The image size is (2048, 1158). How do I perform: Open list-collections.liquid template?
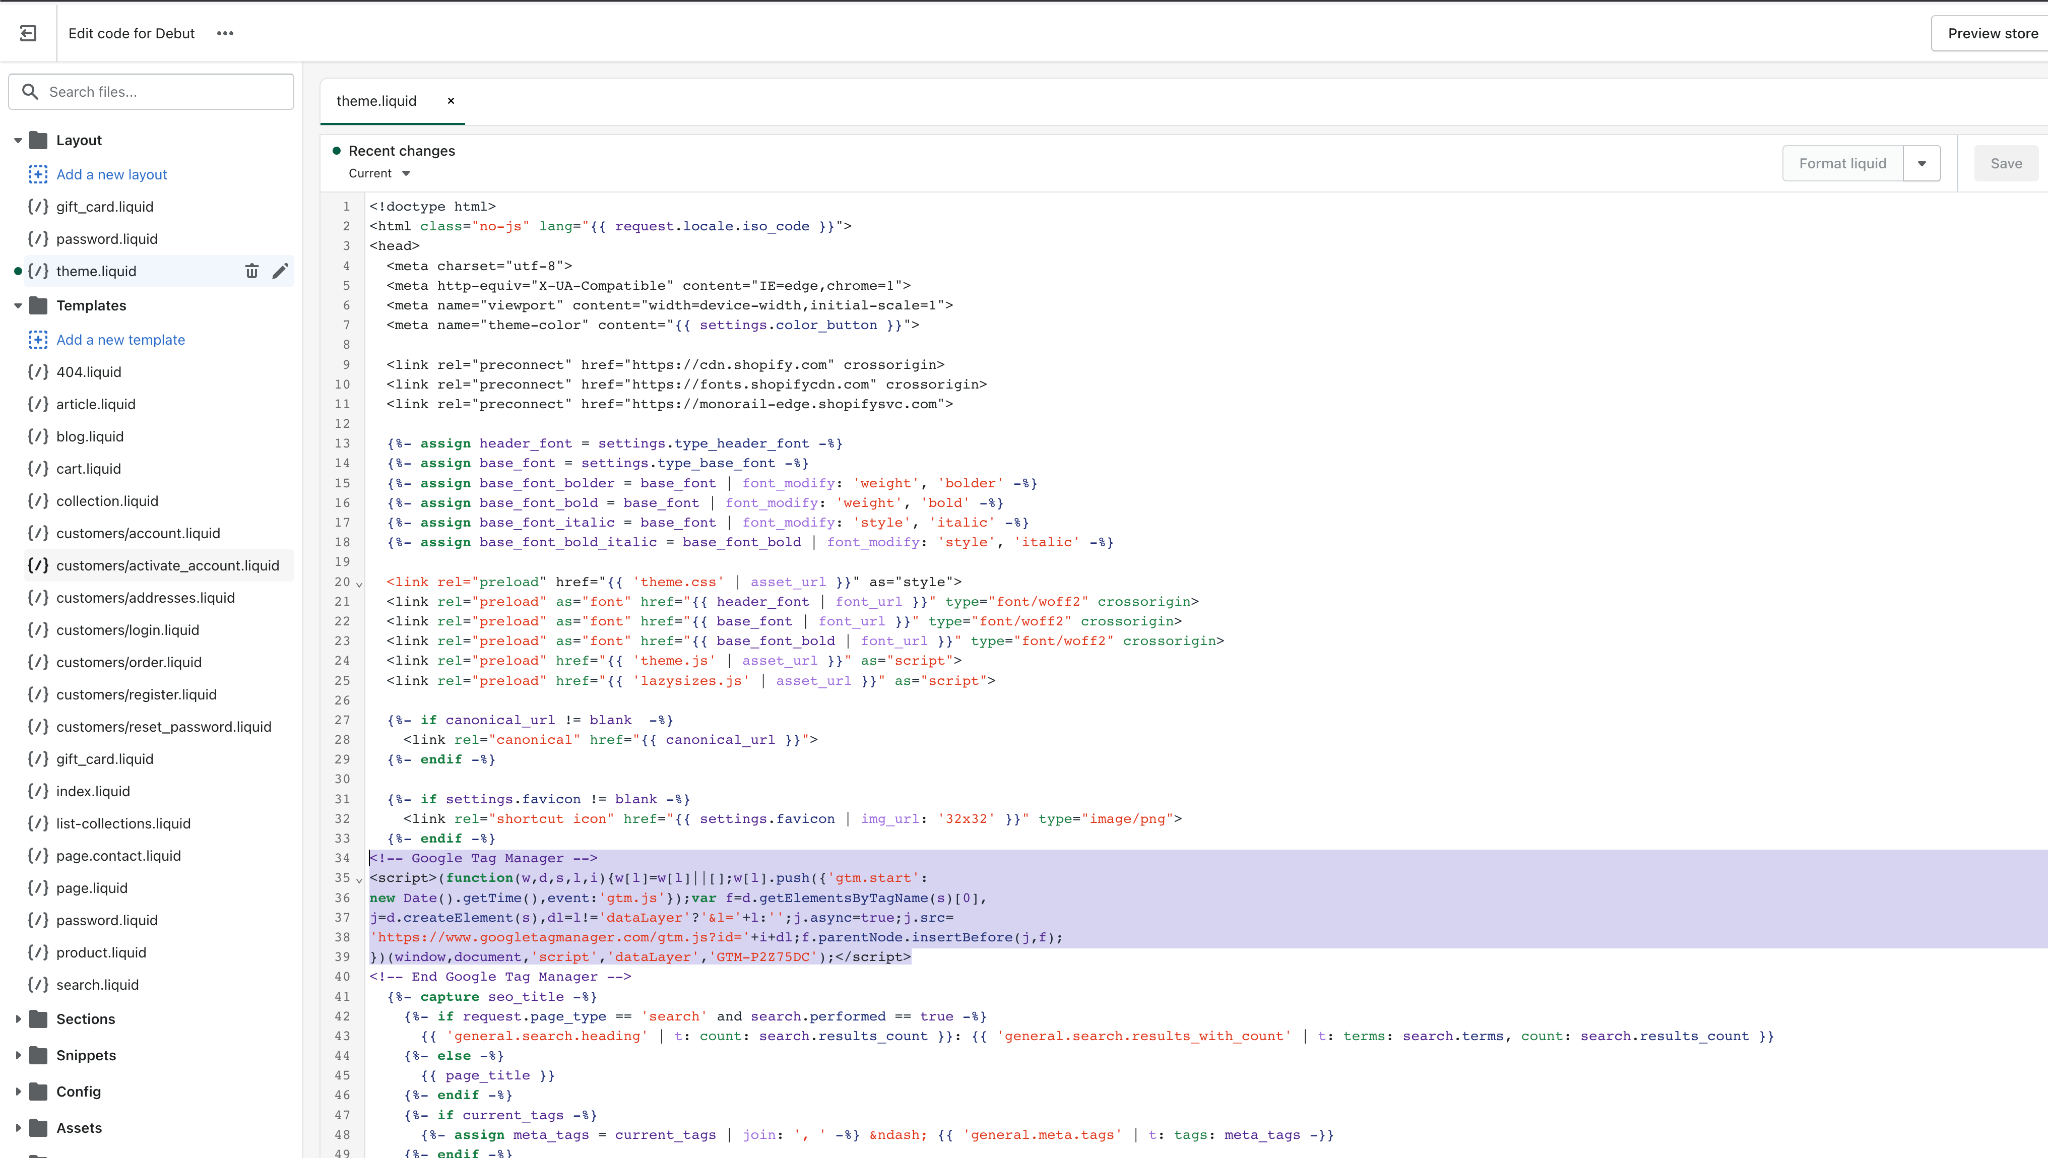click(123, 823)
